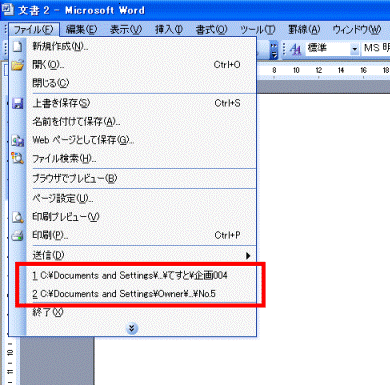
Task: Click the vertical ruler at mark 10
Action: 10,352
